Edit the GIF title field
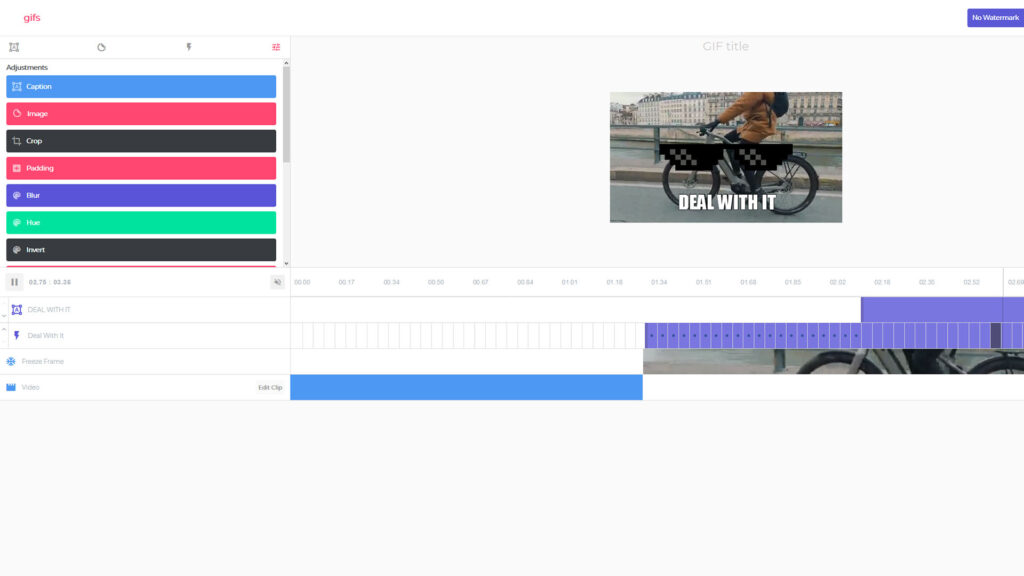 (726, 46)
